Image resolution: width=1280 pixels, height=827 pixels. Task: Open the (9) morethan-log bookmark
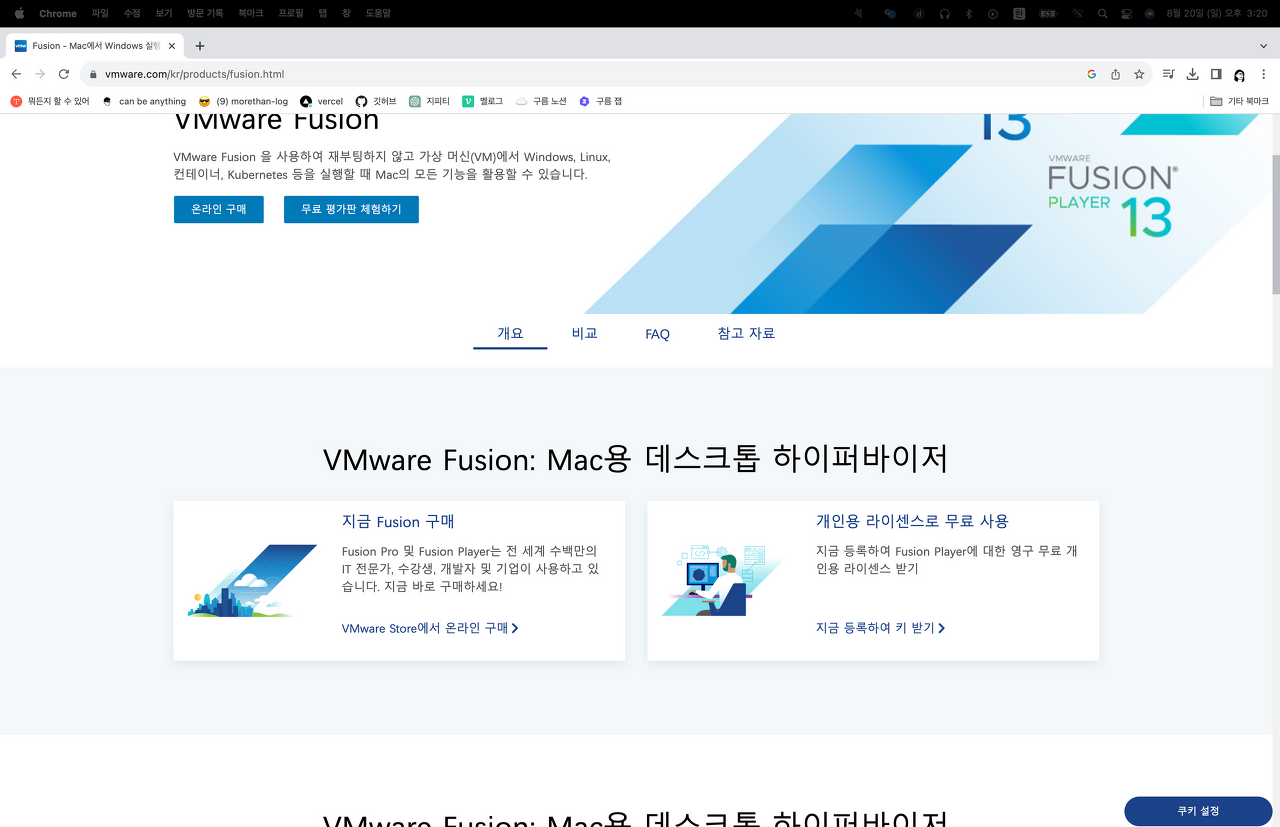point(243,101)
